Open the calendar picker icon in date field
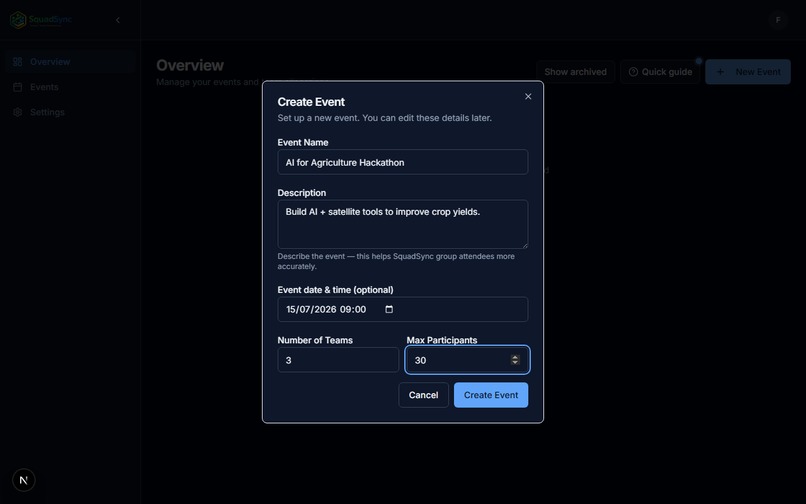 389,309
